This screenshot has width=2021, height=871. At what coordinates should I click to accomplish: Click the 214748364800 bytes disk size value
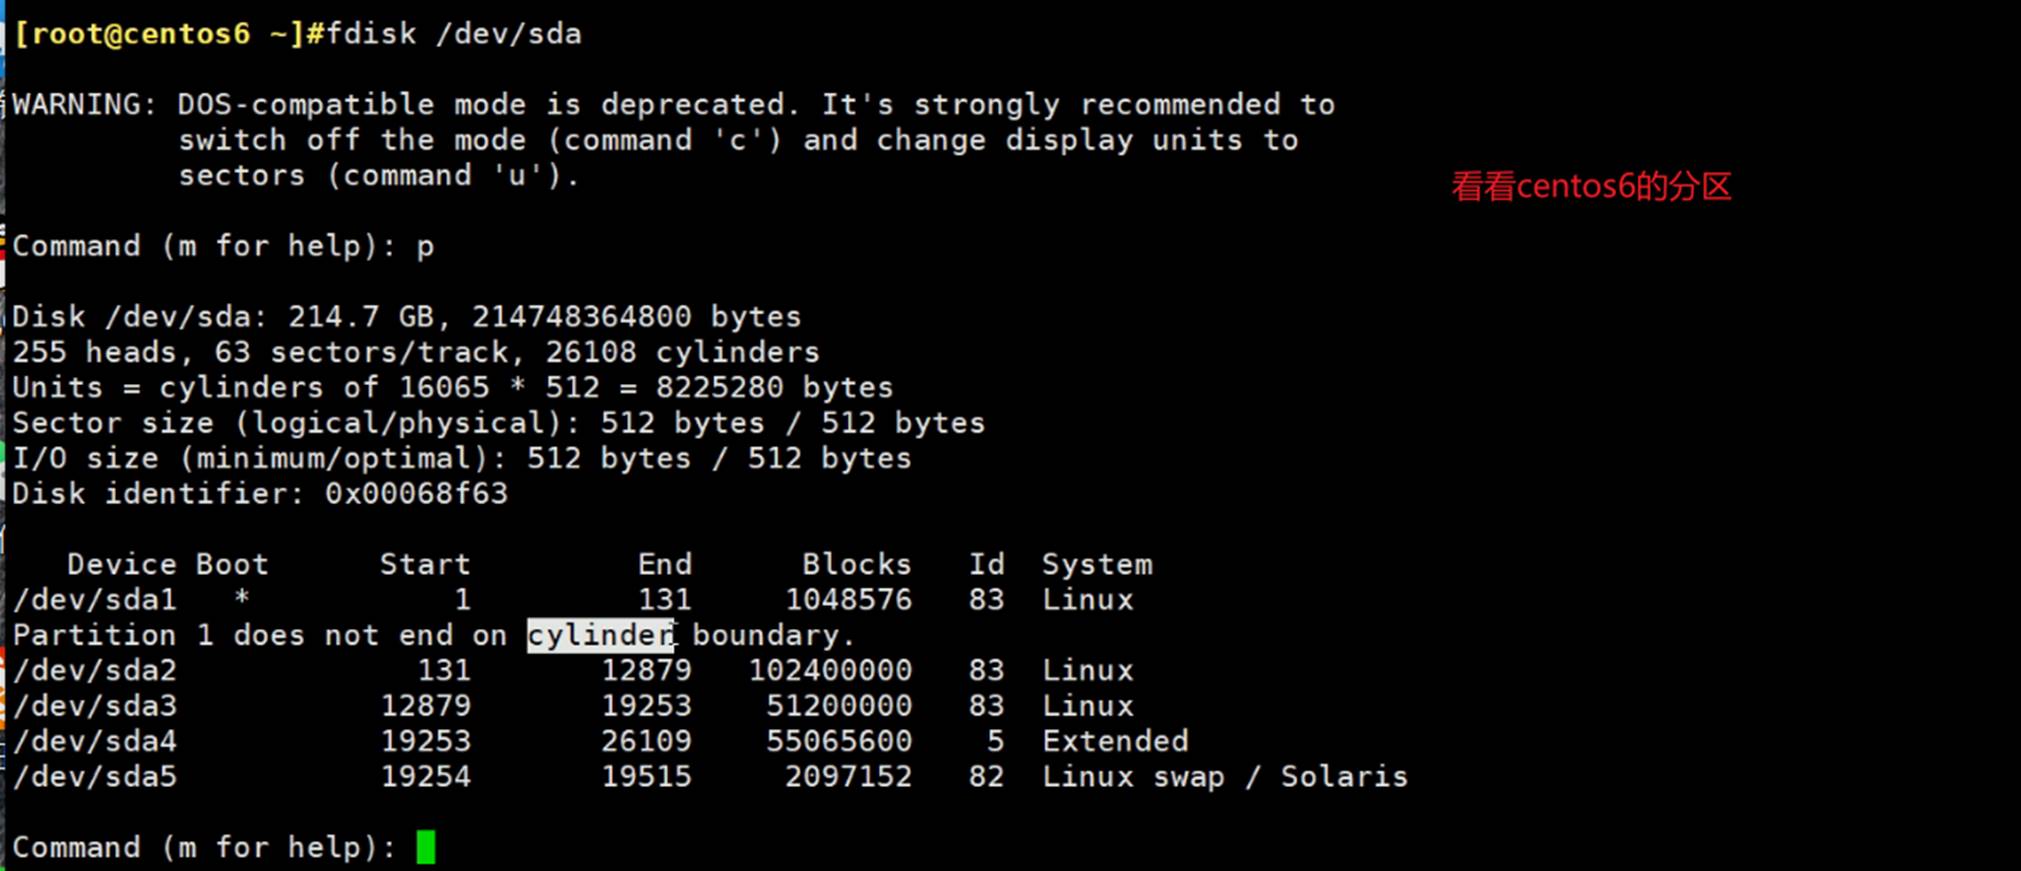coord(581,316)
